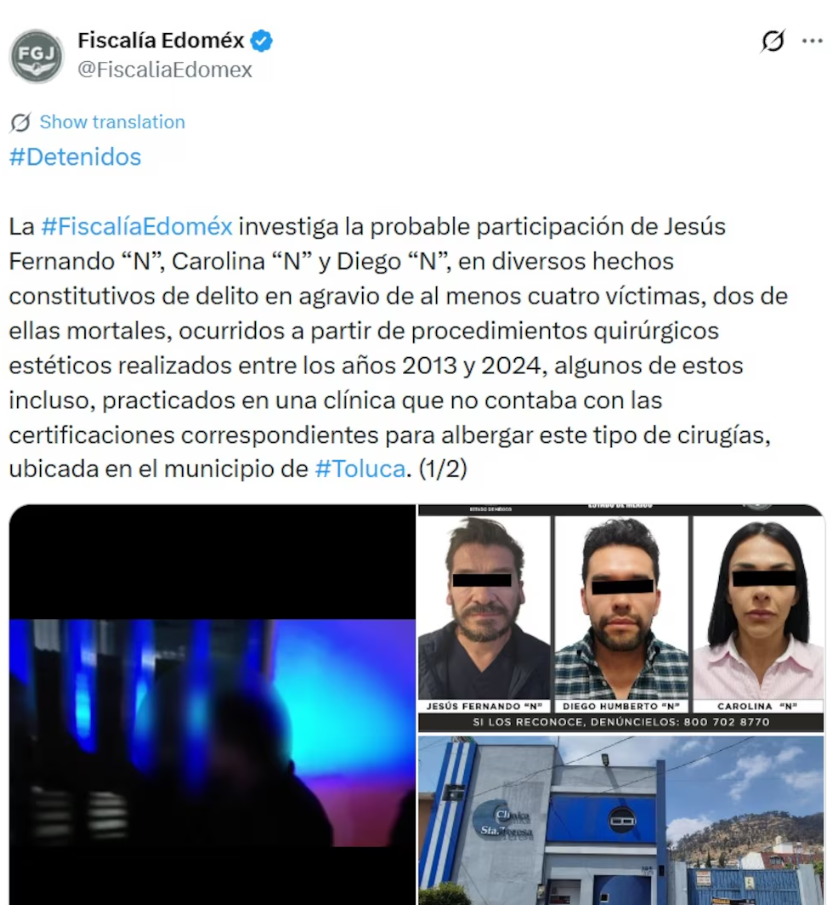Open the three-dot more options menu
The image size is (831, 905).
click(812, 41)
